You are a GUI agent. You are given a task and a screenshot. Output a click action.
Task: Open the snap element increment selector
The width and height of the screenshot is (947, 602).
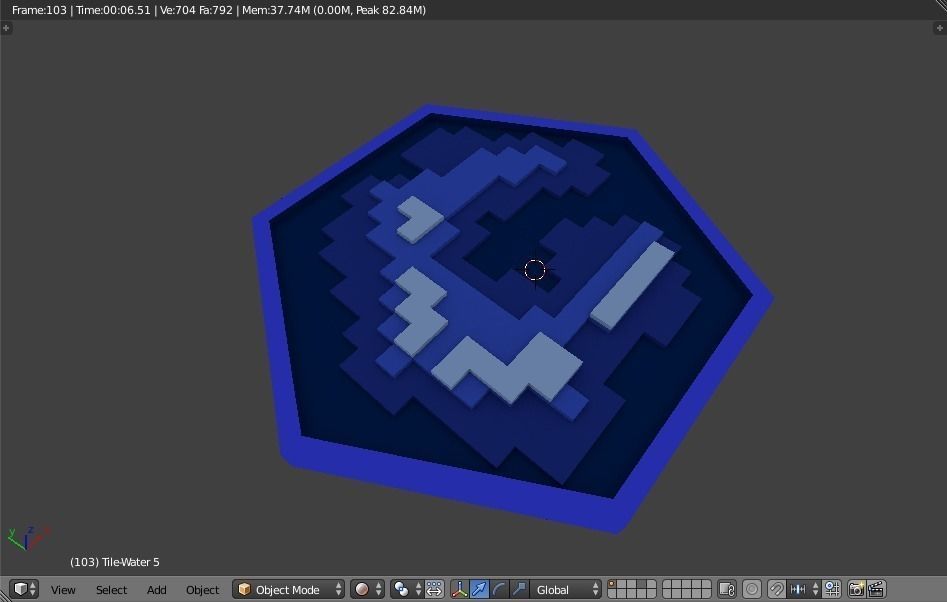804,589
